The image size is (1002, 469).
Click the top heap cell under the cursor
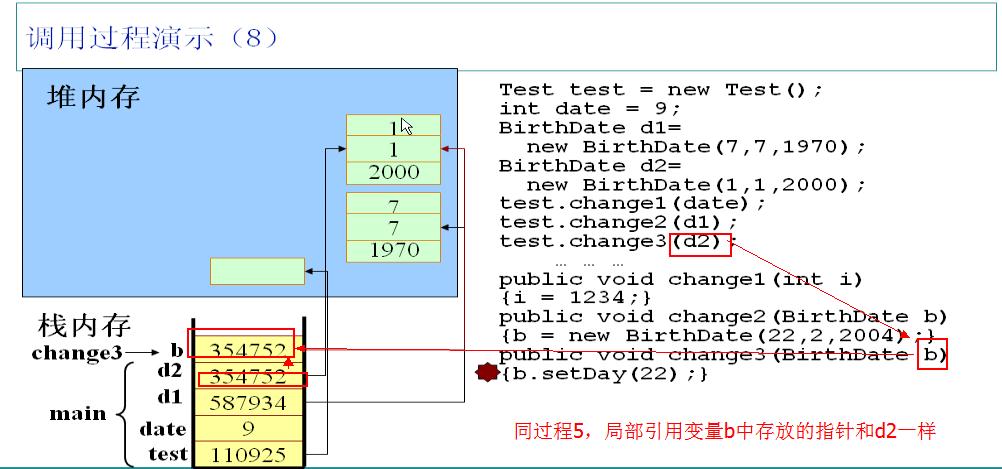tap(393, 127)
